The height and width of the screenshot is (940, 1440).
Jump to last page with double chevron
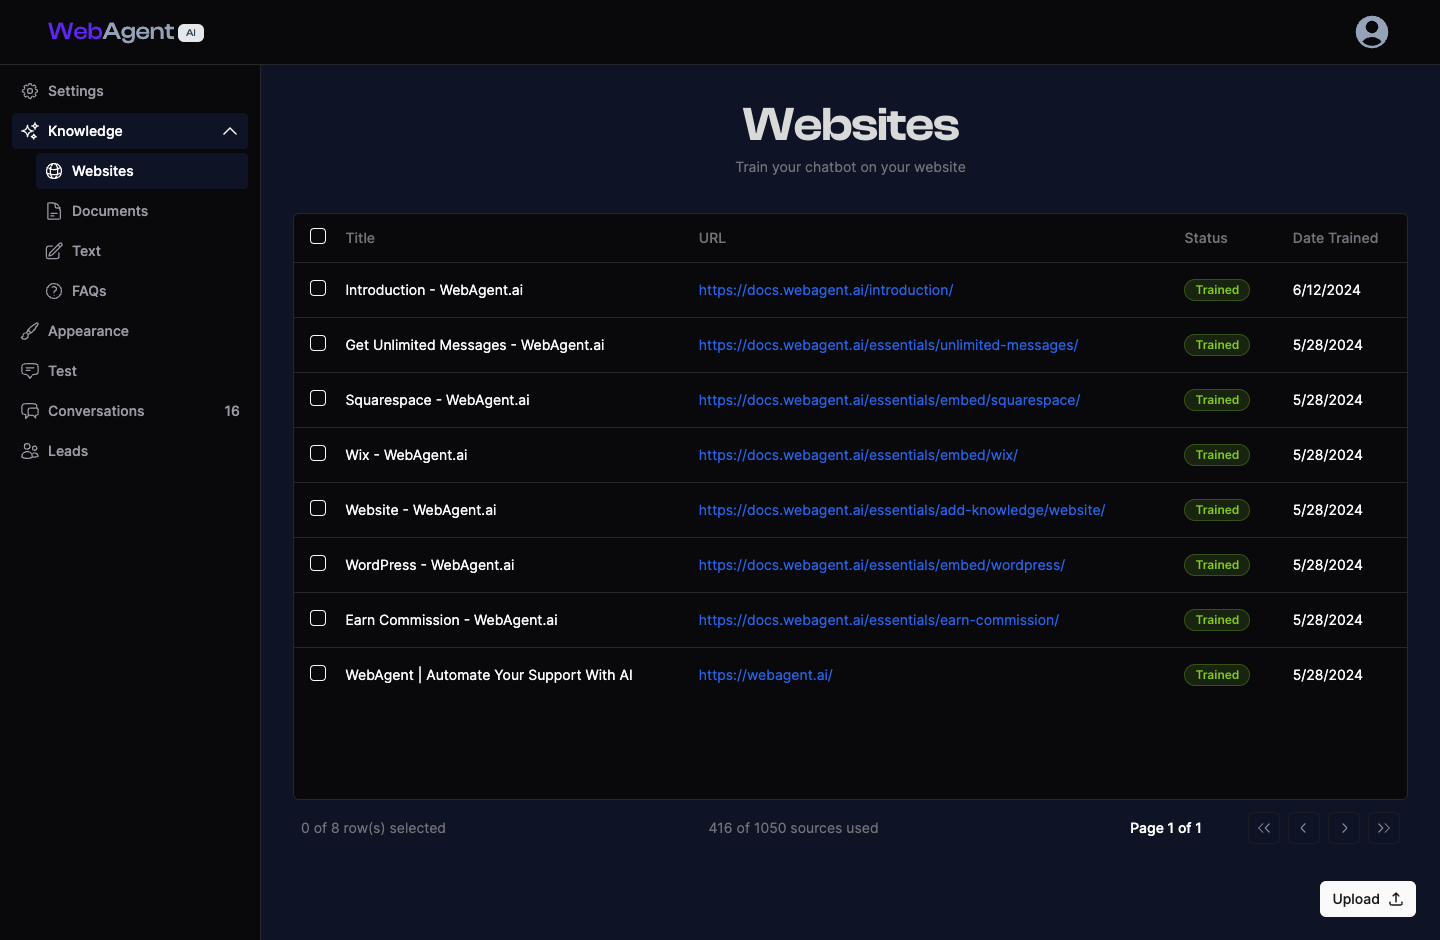pos(1384,828)
